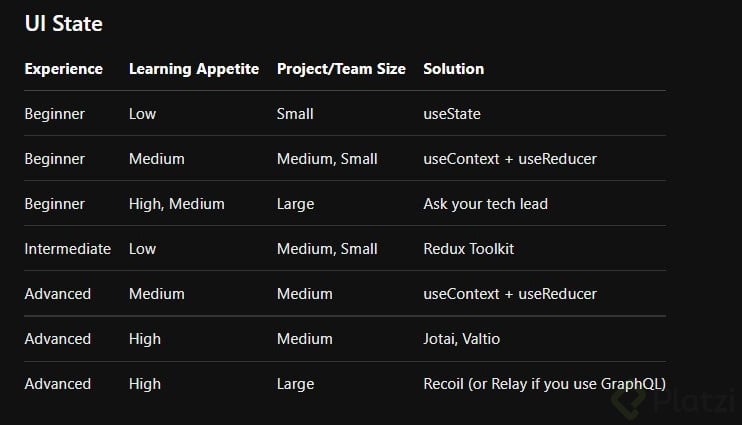Click the Jotai, Valtio cell

pyautogui.click(x=461, y=339)
